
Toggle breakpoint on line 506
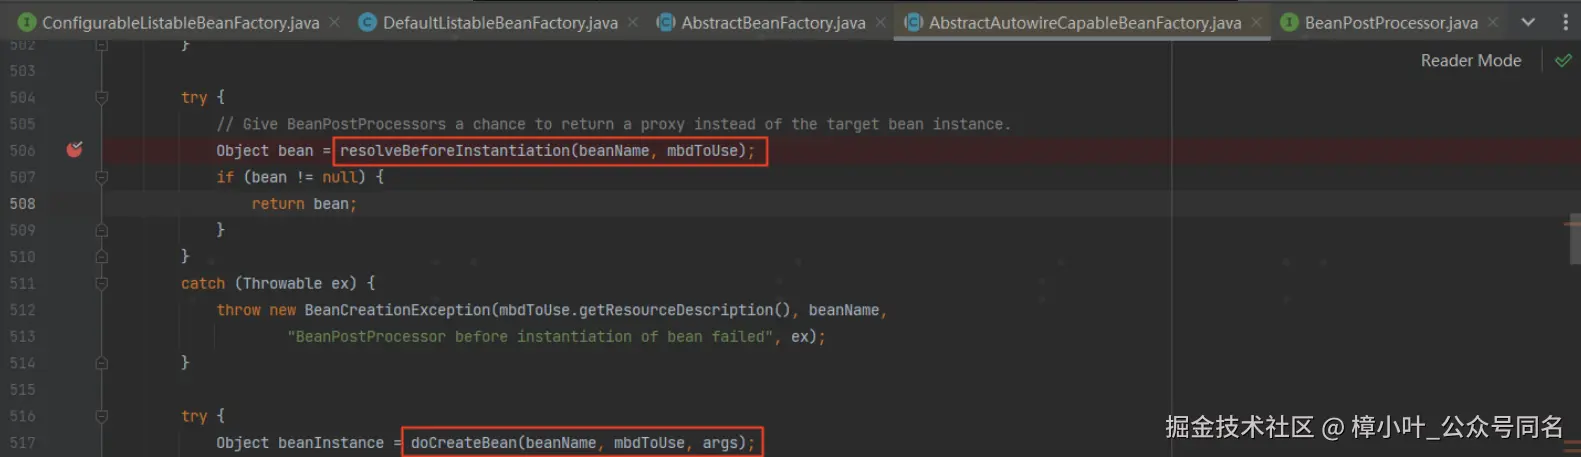click(x=74, y=150)
